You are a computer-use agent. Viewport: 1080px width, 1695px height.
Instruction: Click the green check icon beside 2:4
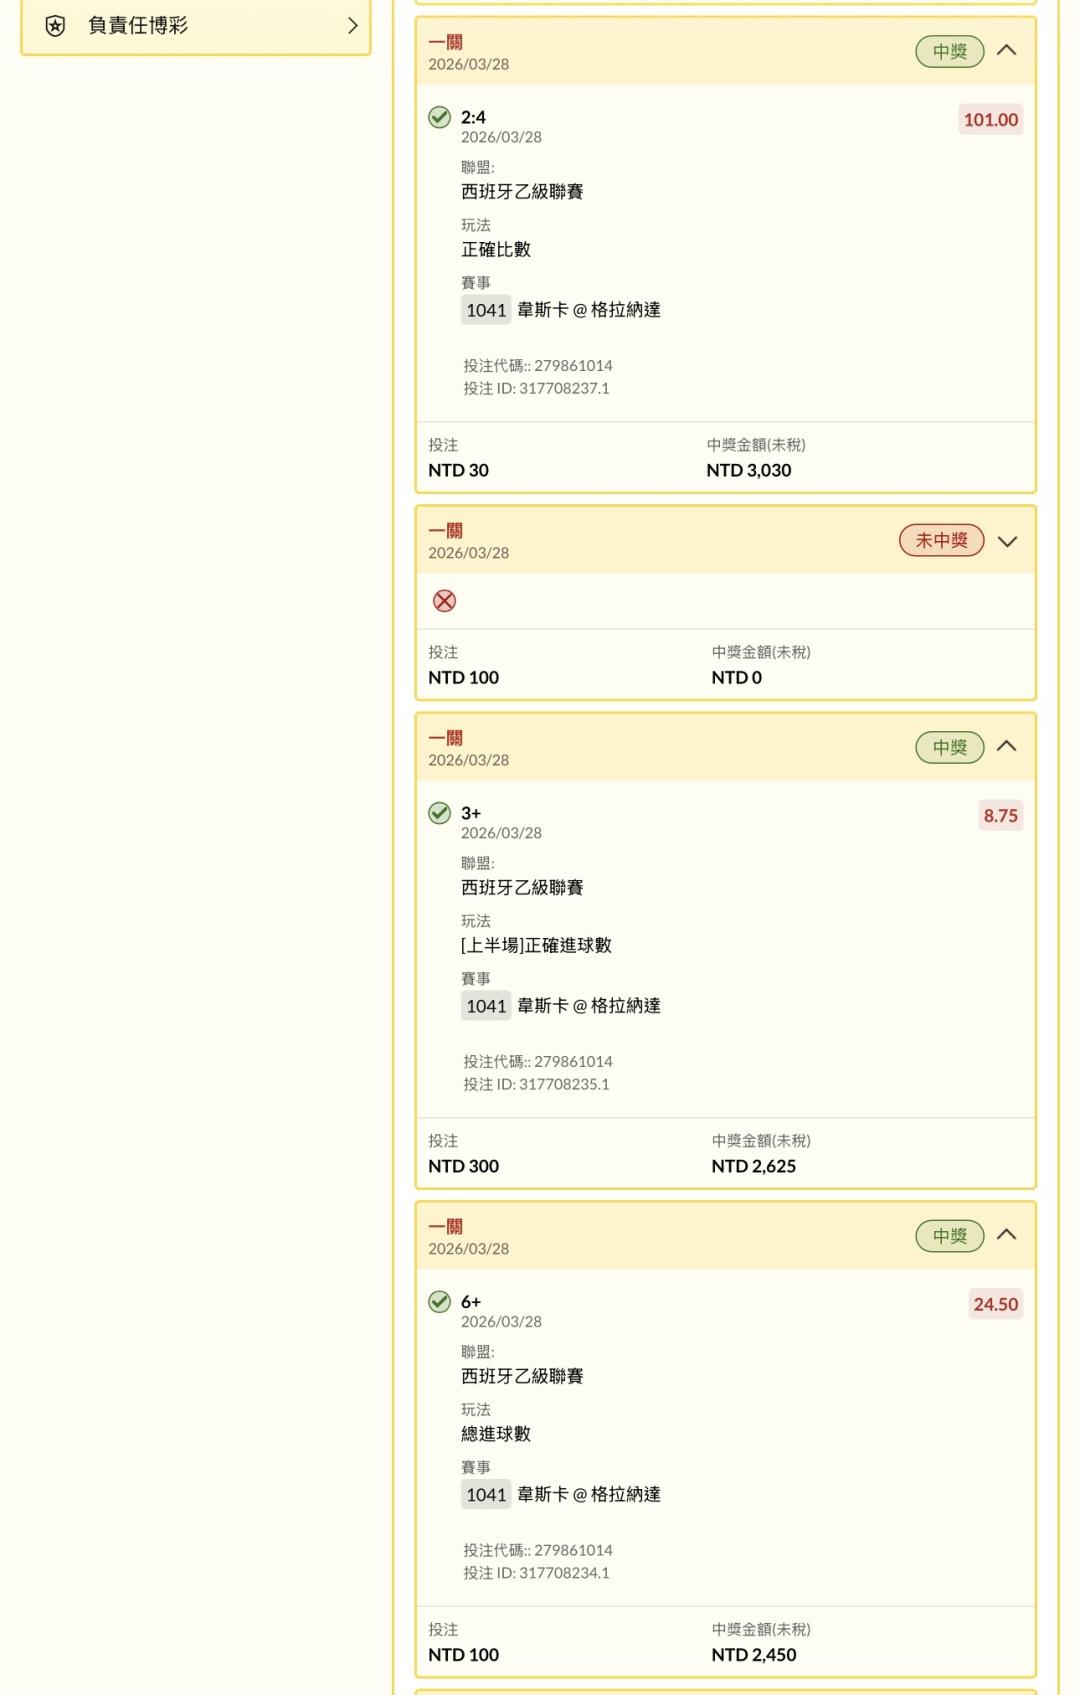(x=440, y=117)
